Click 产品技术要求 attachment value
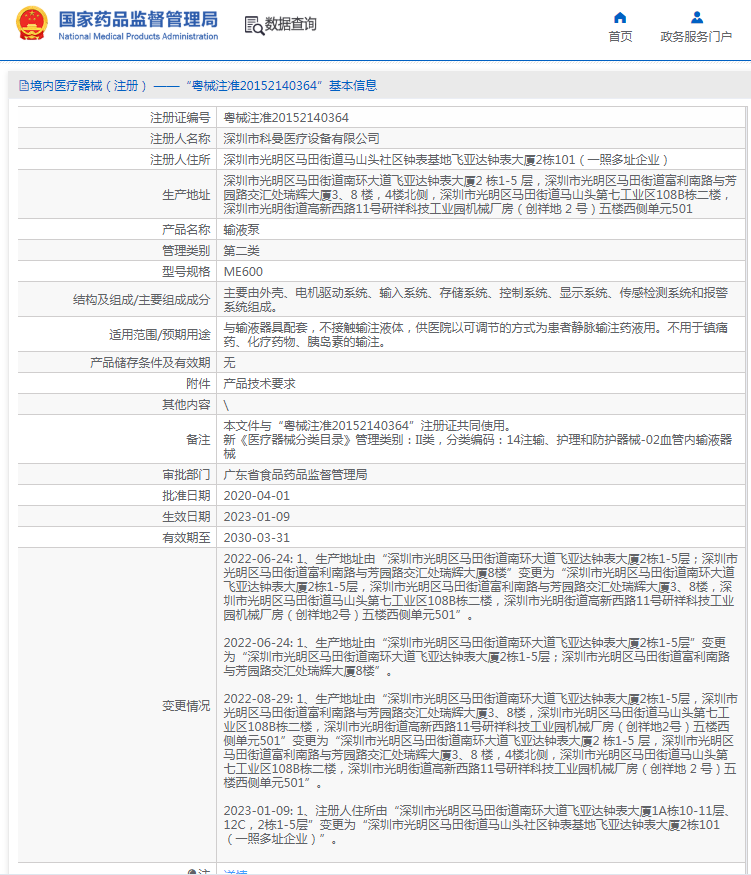The height and width of the screenshot is (875, 751). tap(259, 383)
